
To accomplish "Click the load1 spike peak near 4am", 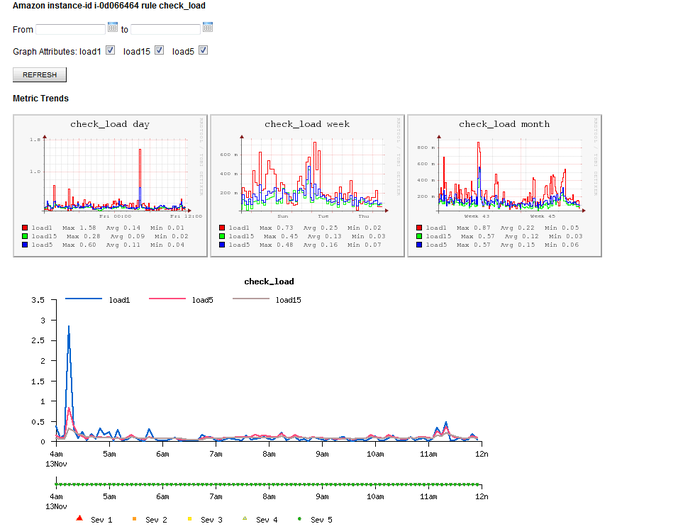I will (x=69, y=326).
